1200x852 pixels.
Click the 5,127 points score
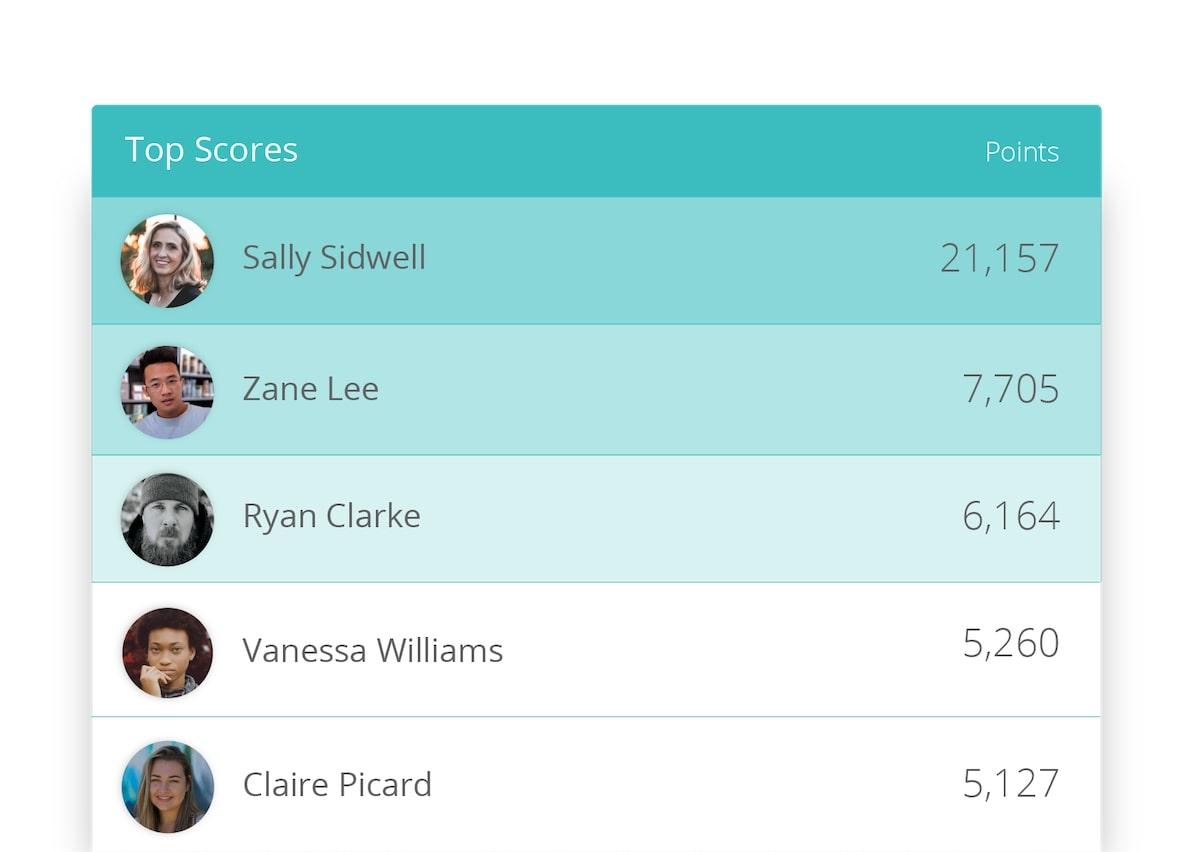1010,784
